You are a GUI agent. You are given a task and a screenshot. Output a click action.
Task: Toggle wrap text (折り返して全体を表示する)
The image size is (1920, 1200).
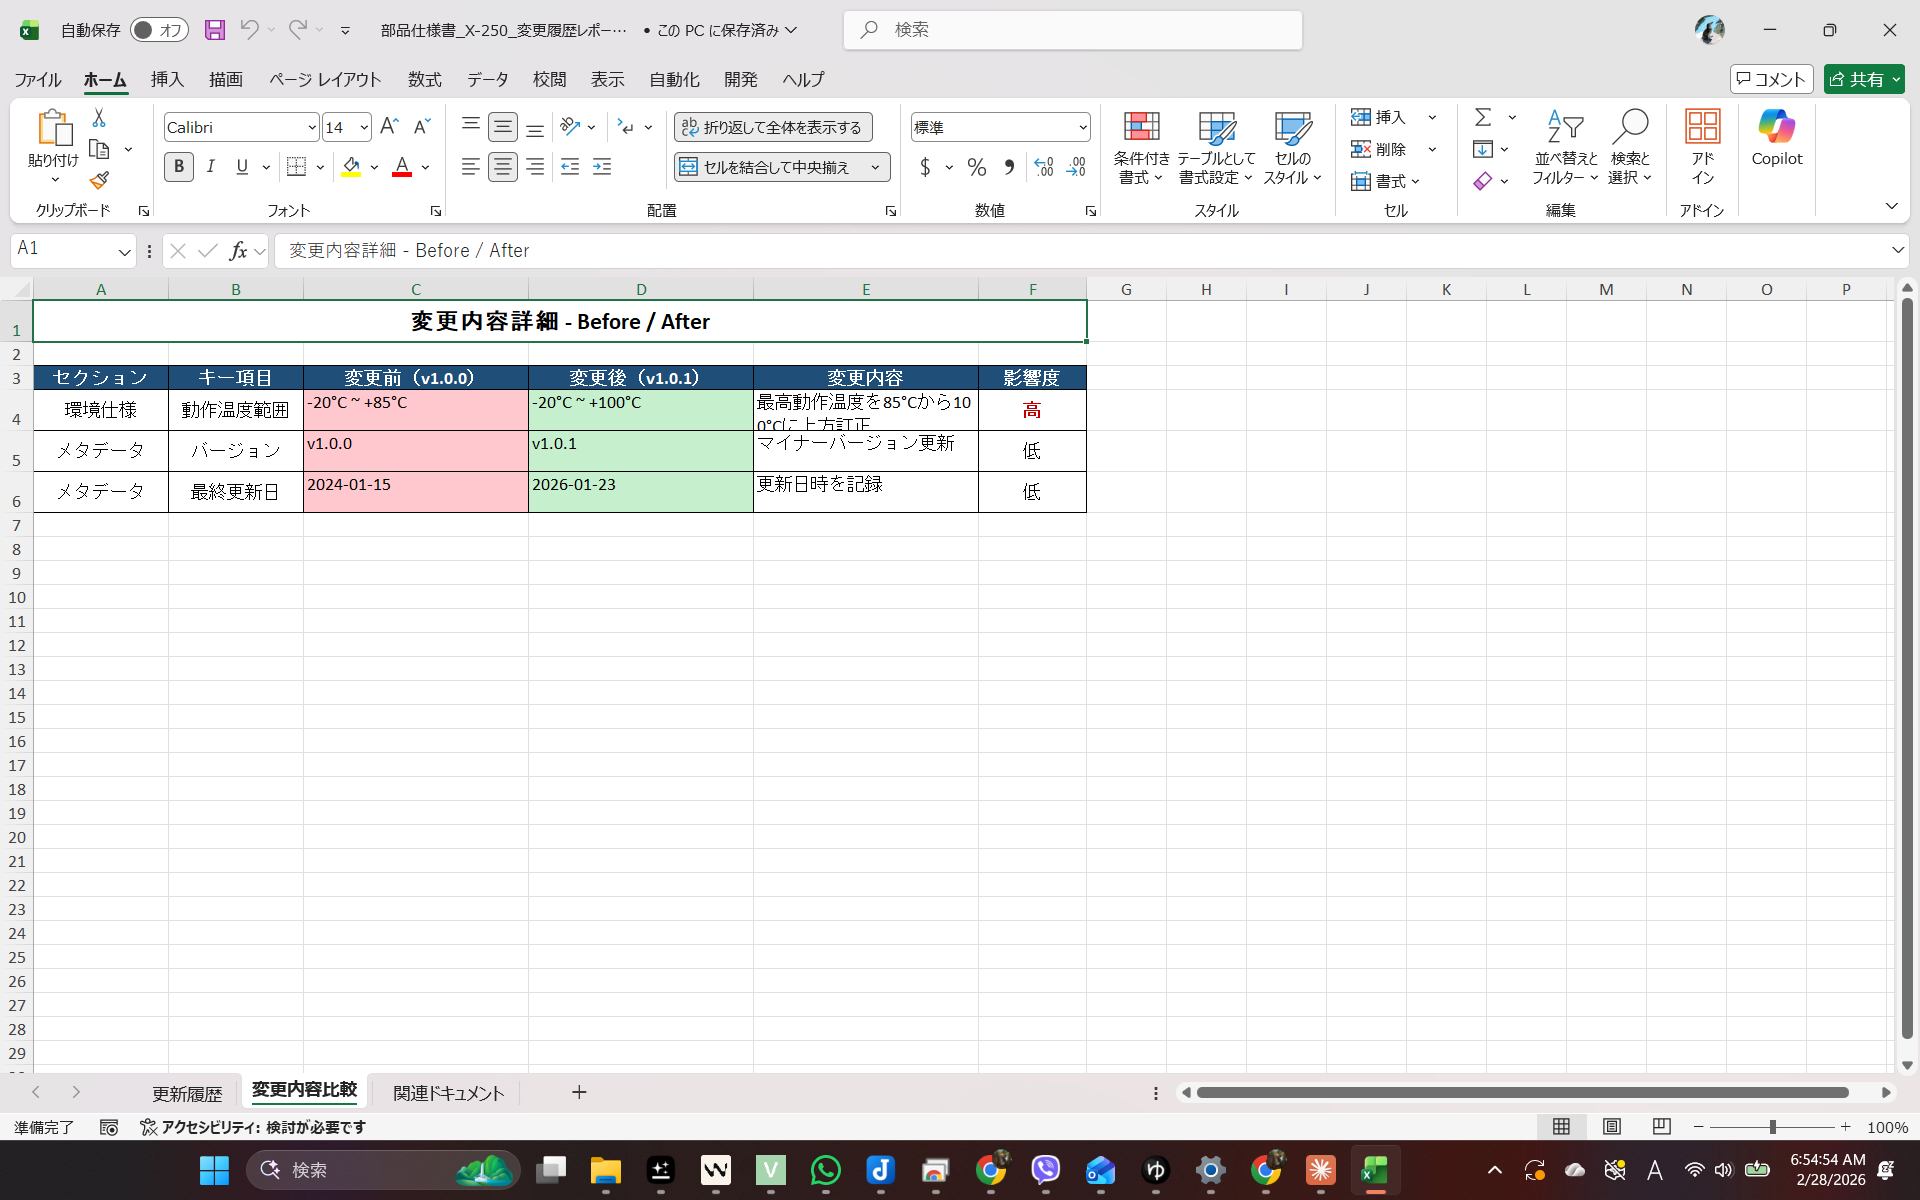(x=773, y=127)
